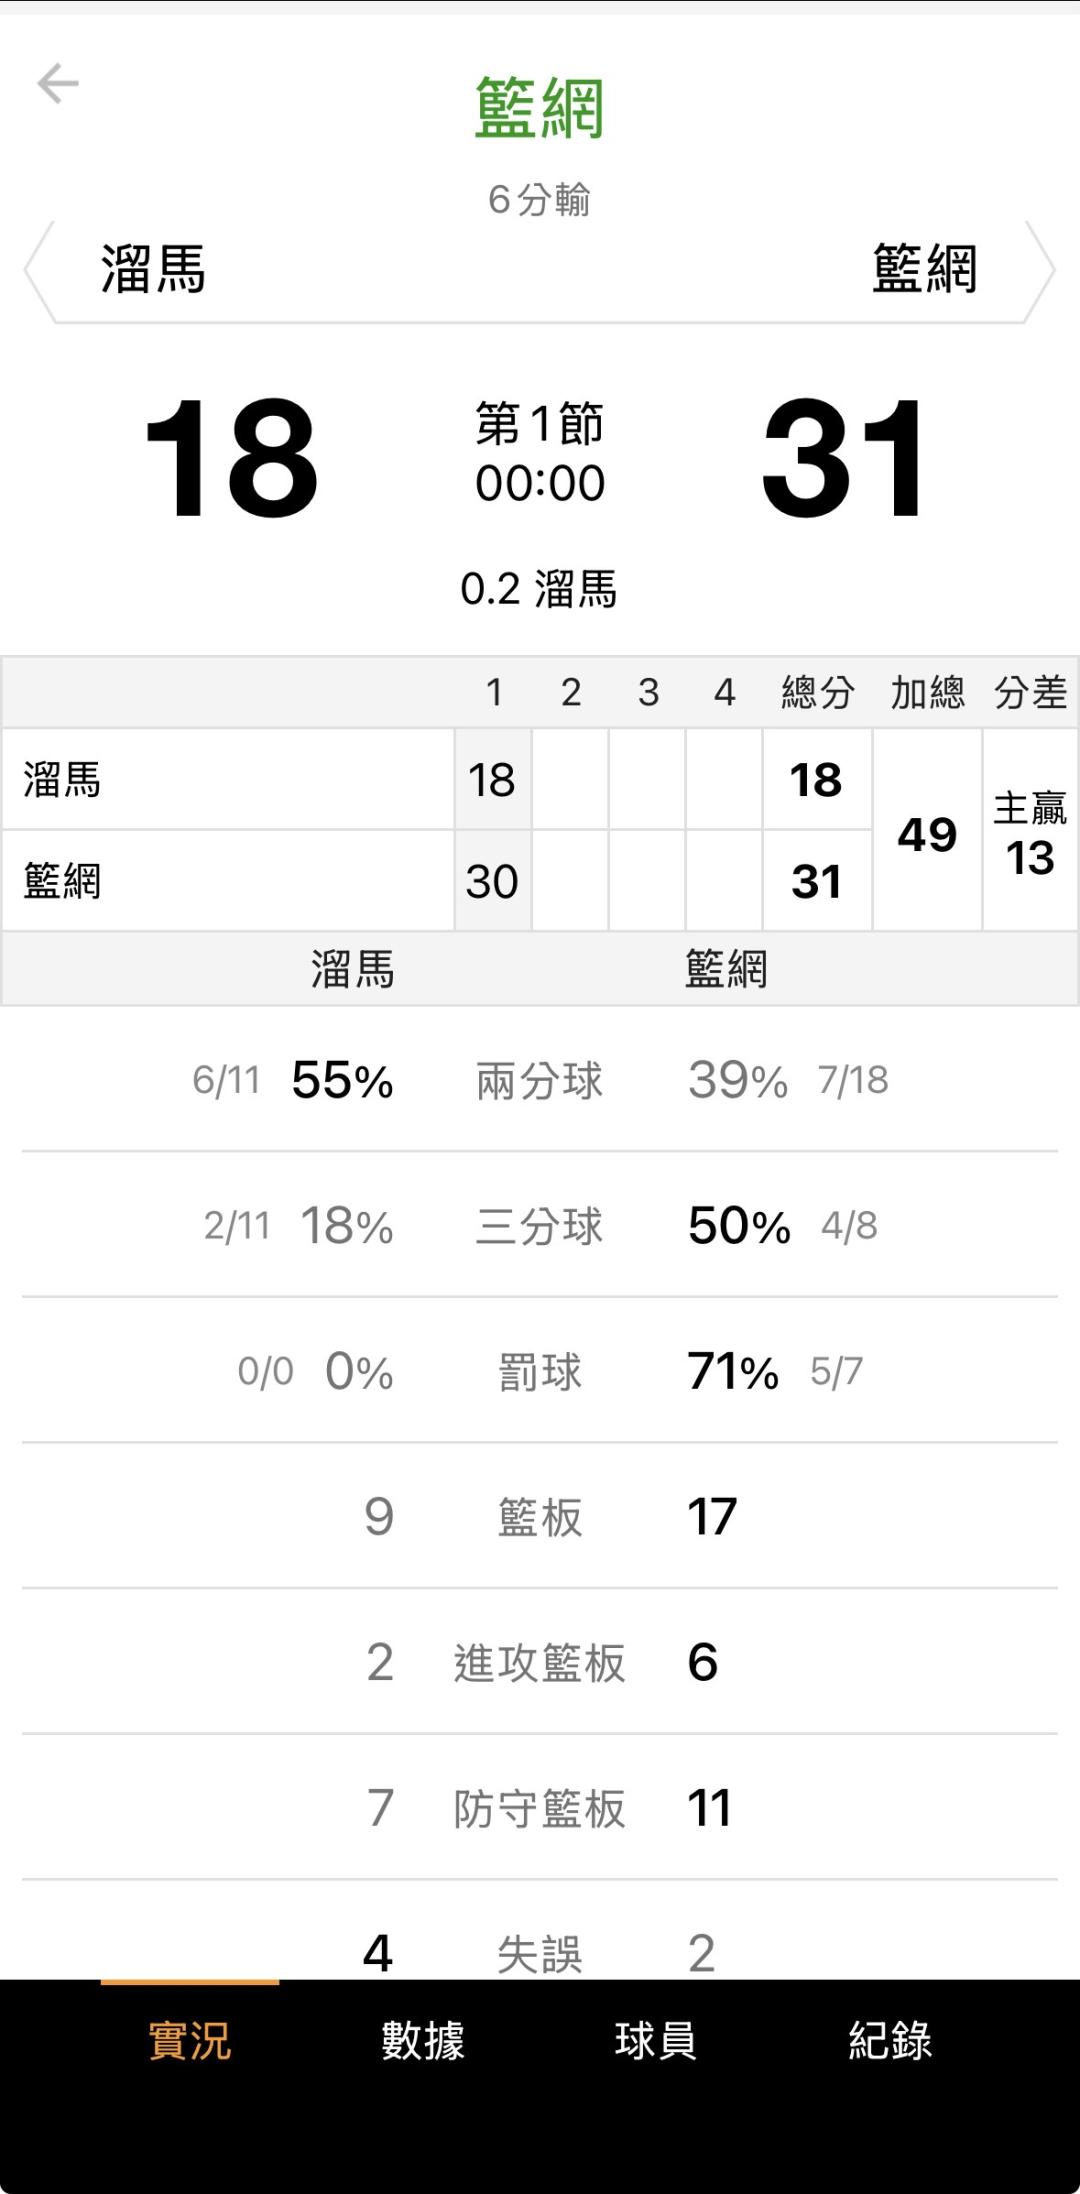This screenshot has height=2194, width=1080.
Task: Tap the 三分球 stat row
Action: point(539,1226)
